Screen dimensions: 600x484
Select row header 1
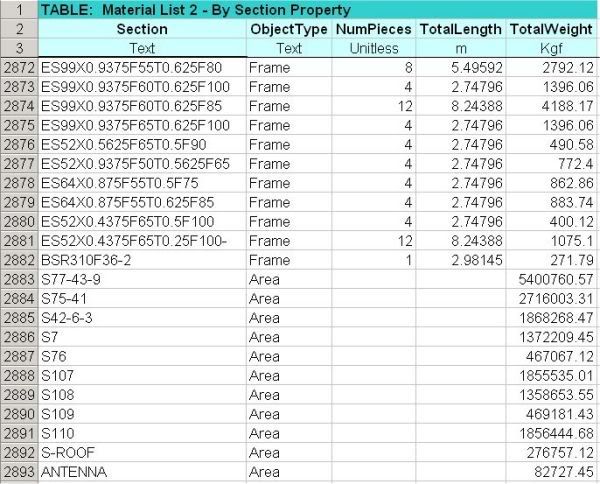point(19,10)
